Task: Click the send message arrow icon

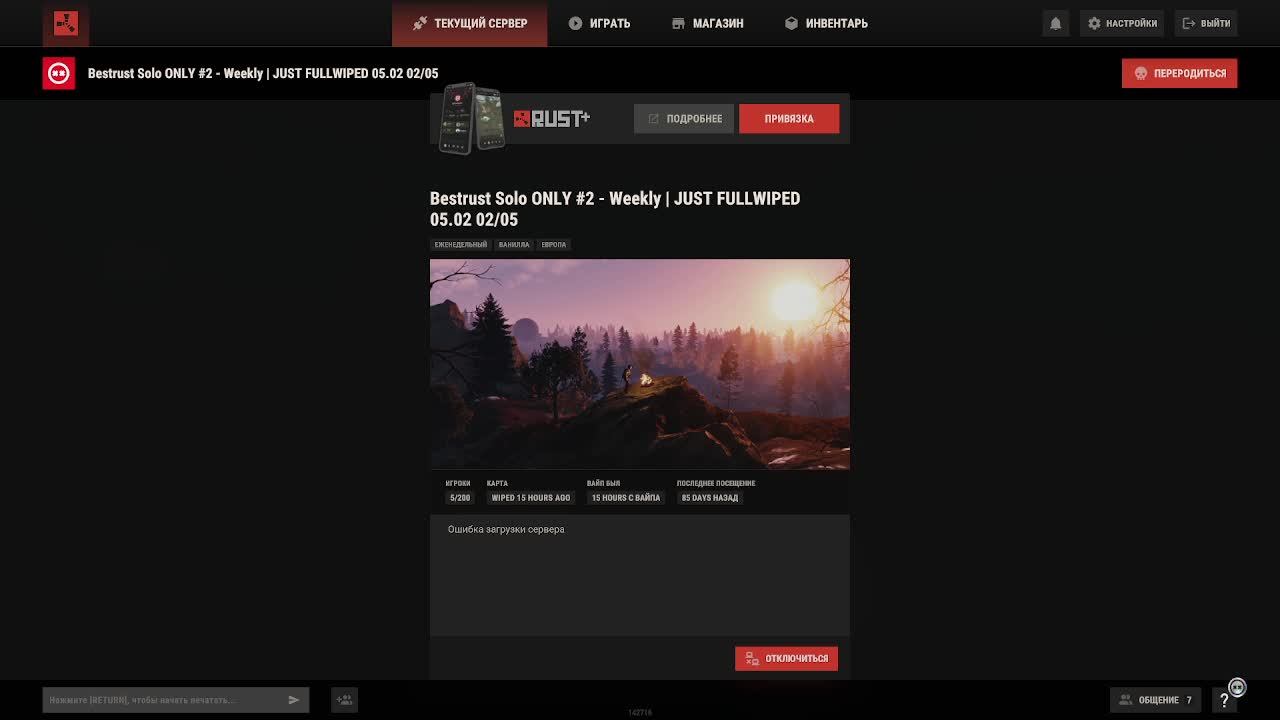Action: point(294,700)
